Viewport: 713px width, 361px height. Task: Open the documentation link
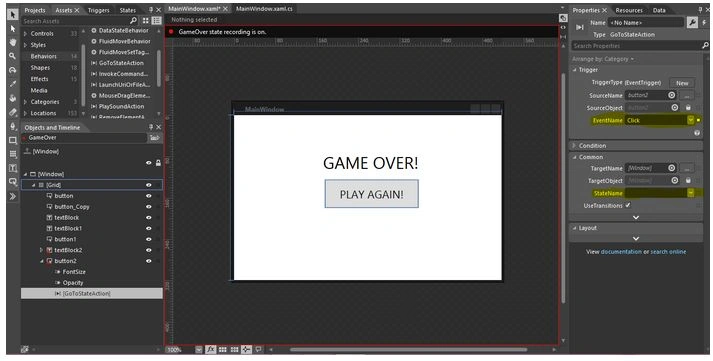pyautogui.click(x=621, y=251)
